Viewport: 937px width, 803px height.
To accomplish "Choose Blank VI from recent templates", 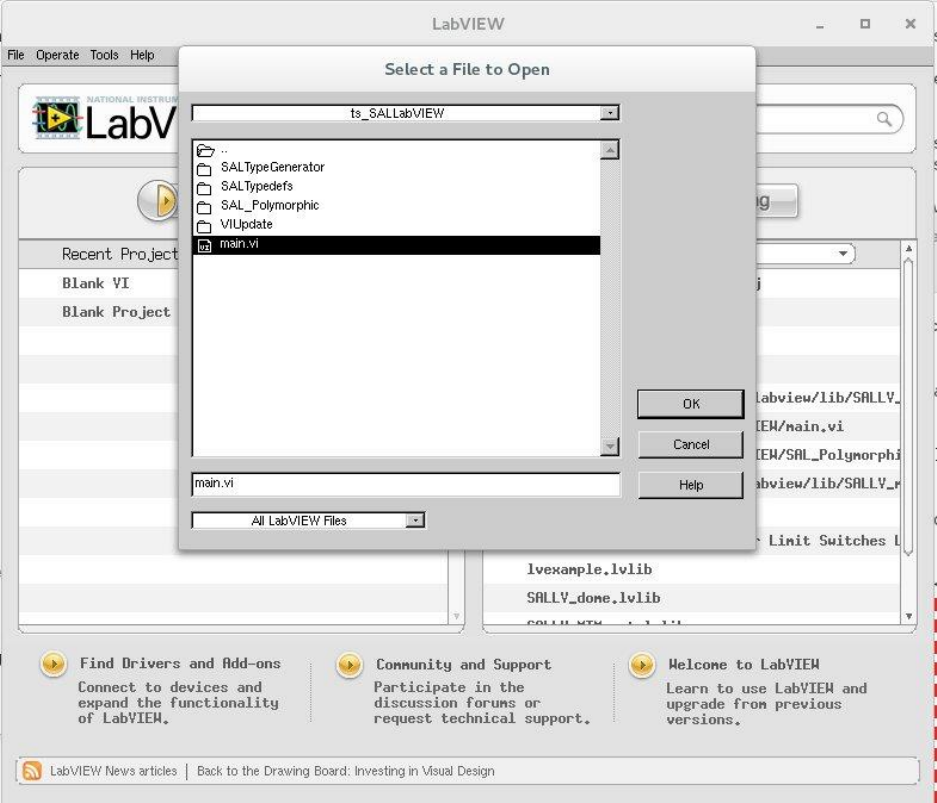I will [96, 283].
